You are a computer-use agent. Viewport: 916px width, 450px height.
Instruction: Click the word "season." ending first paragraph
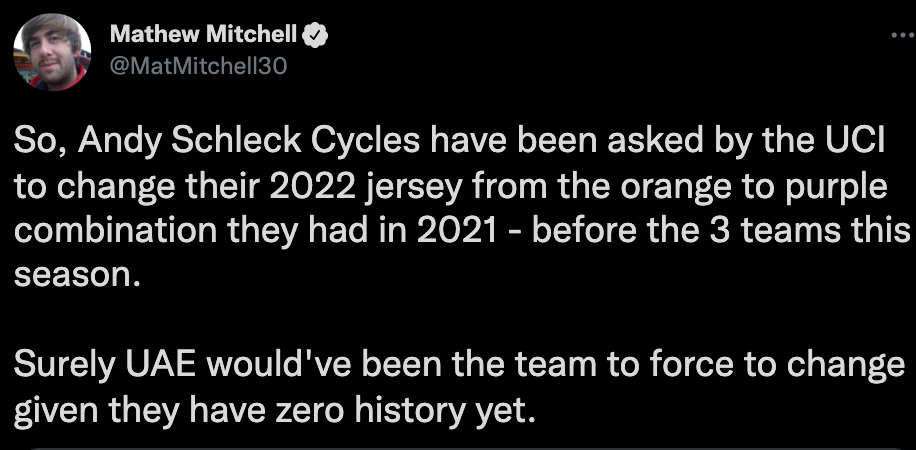[77, 275]
